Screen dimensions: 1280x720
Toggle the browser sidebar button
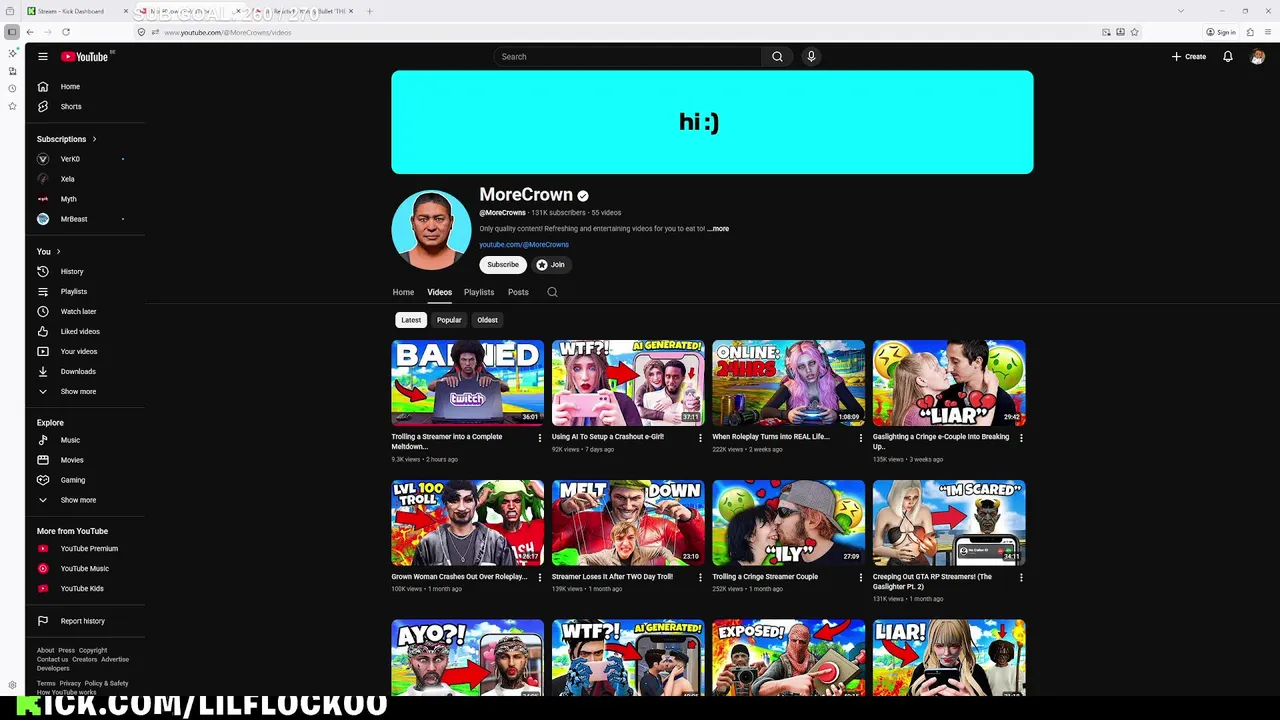tap(11, 32)
